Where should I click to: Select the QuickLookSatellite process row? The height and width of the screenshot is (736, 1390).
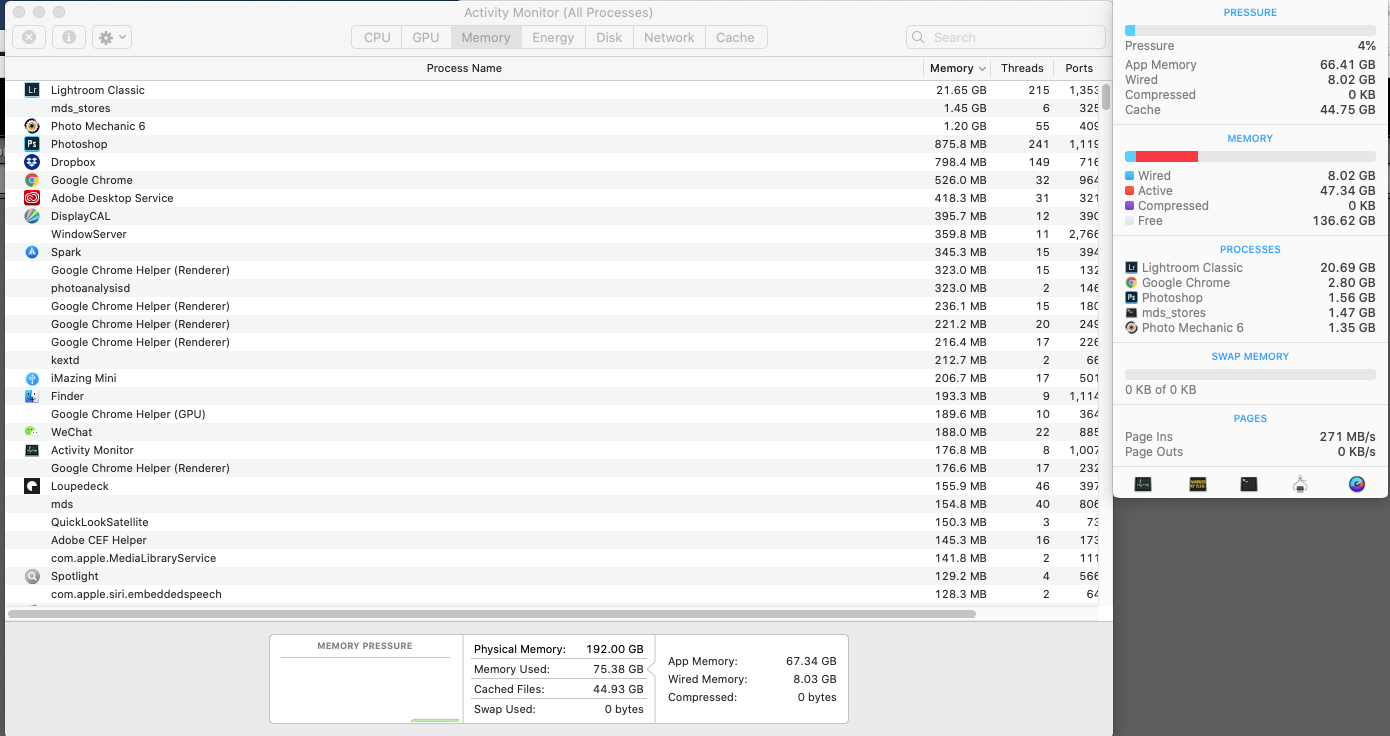pyautogui.click(x=552, y=522)
